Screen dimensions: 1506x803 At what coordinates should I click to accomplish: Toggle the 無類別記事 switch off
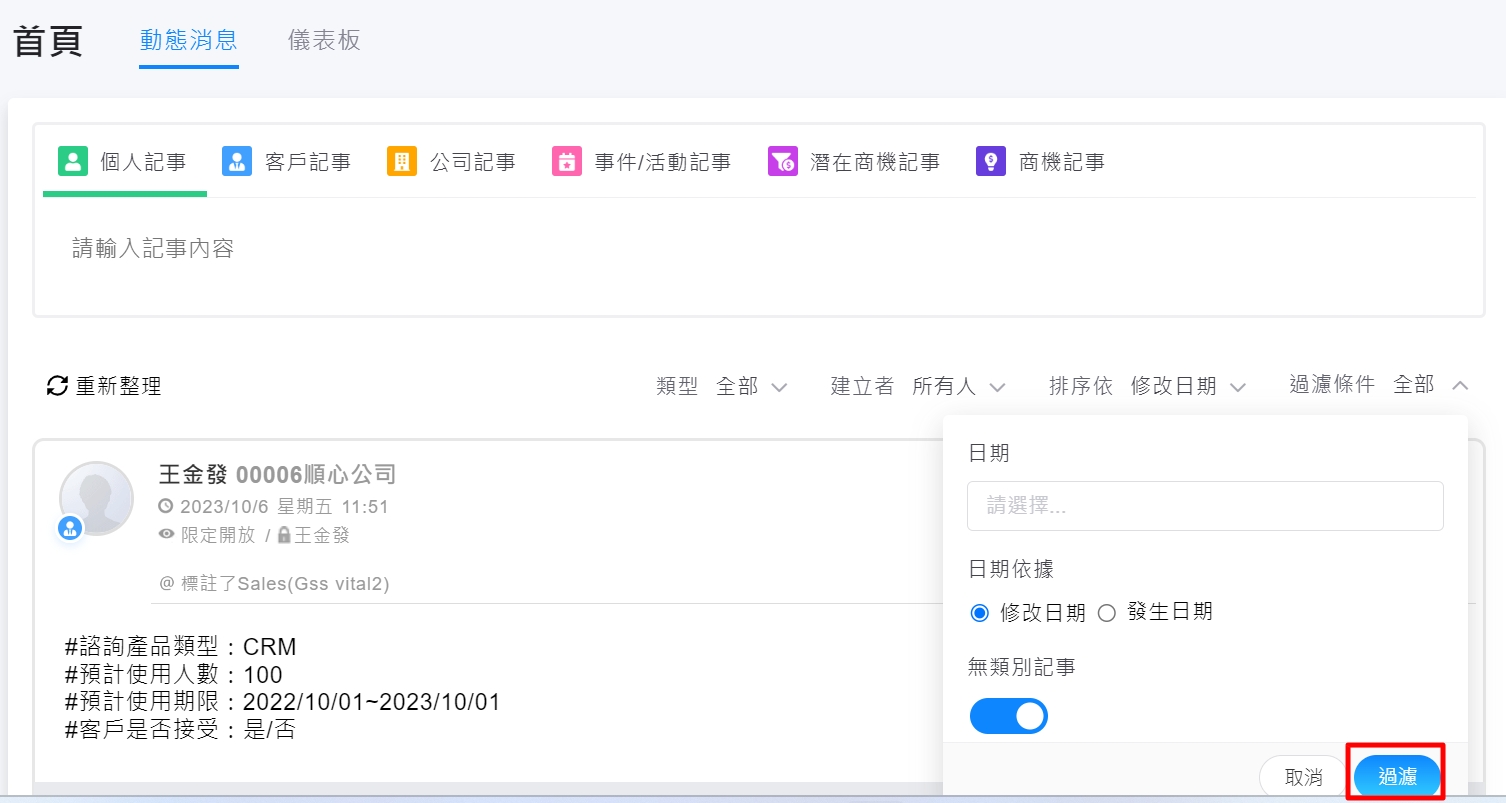tap(1008, 716)
